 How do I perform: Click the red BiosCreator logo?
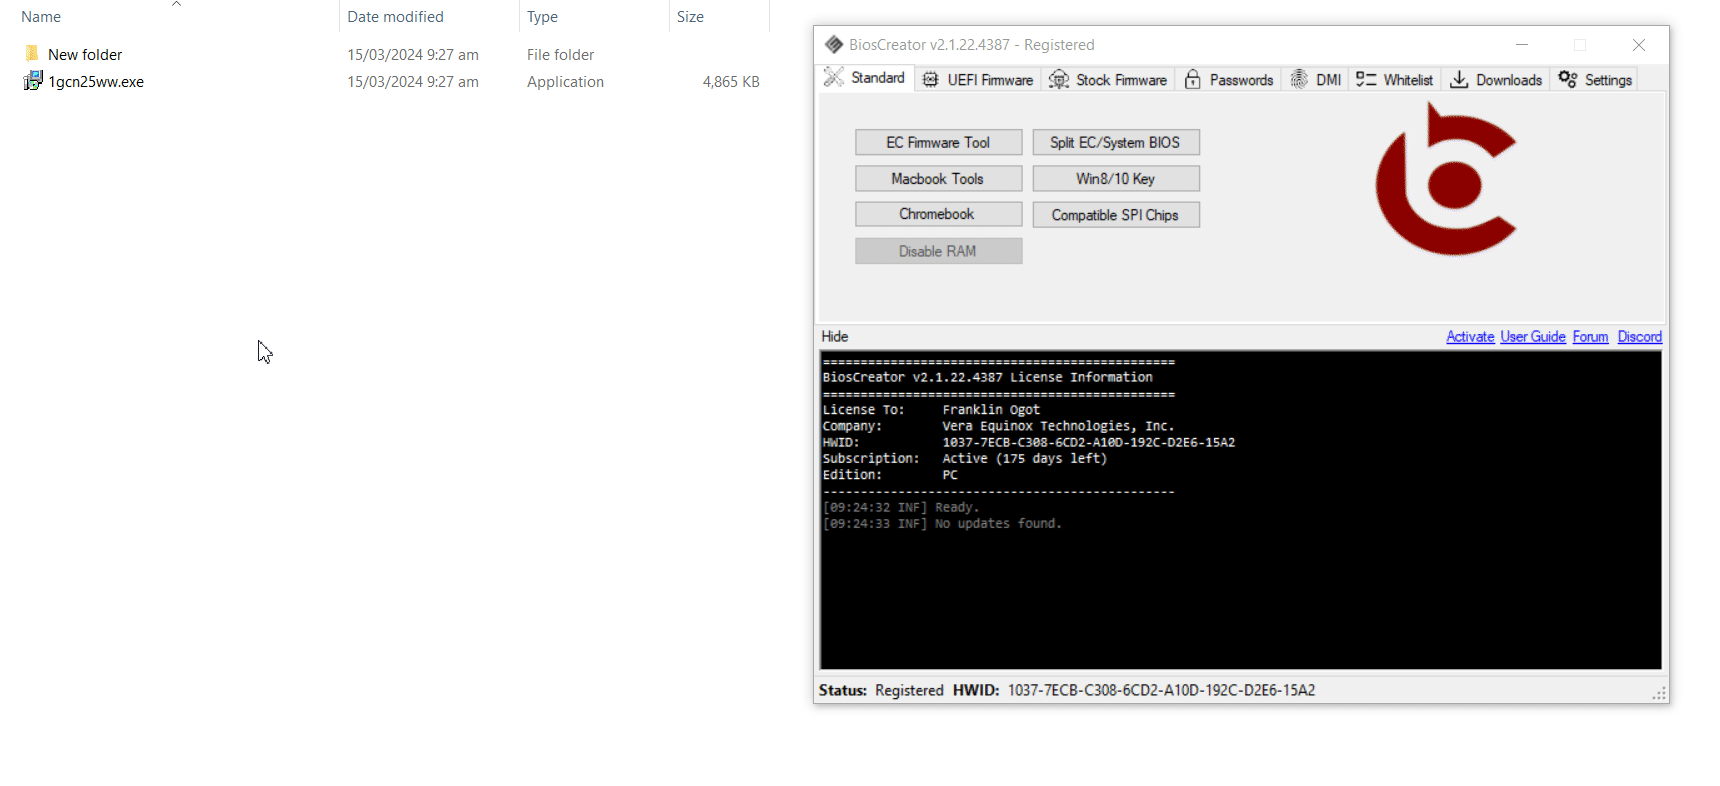pyautogui.click(x=1446, y=179)
